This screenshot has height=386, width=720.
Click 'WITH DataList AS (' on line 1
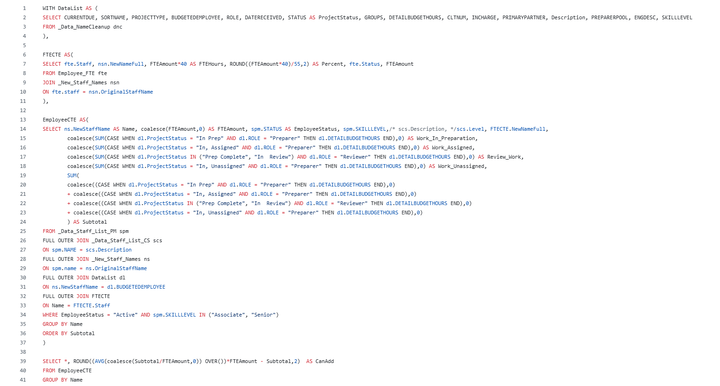(x=70, y=8)
